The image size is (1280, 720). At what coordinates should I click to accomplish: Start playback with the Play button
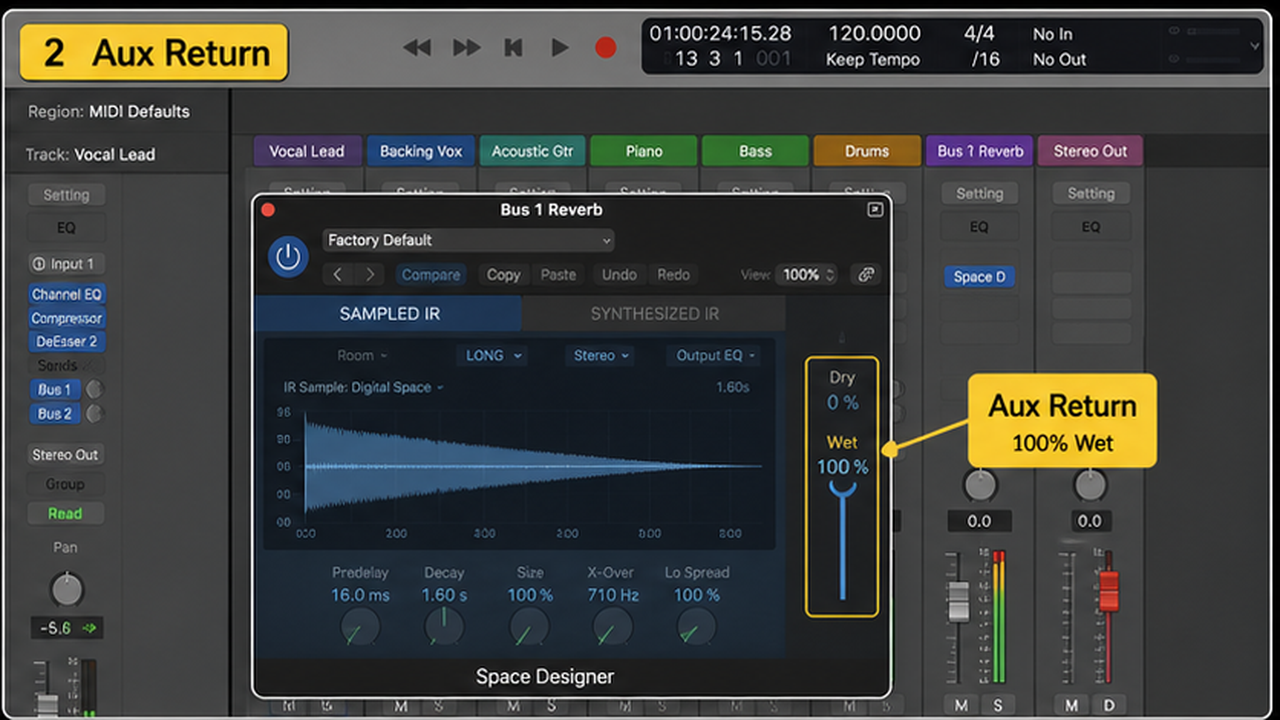560,47
